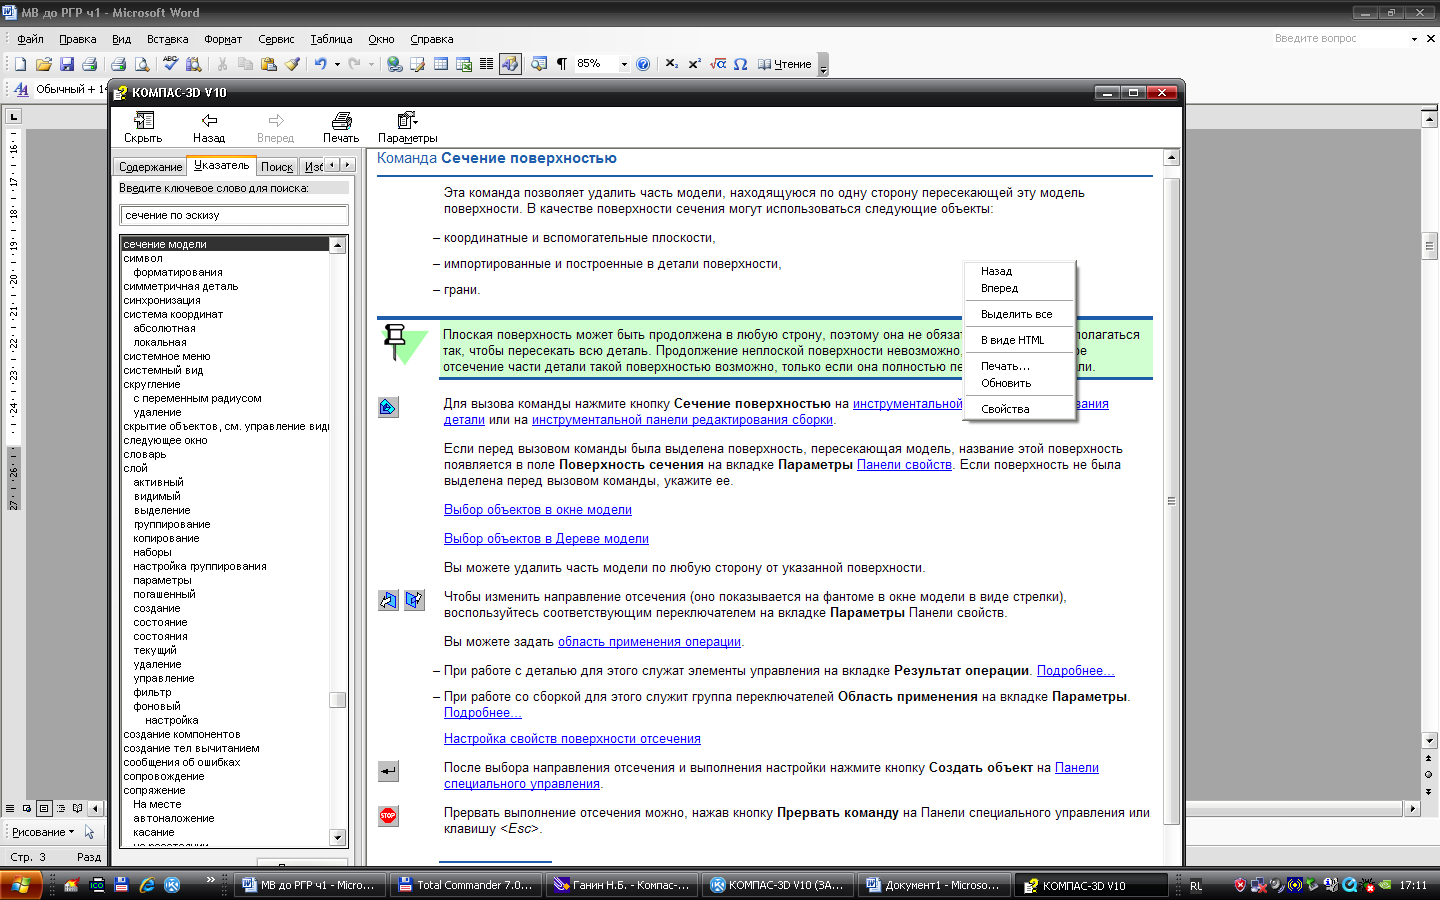Image resolution: width=1440 pixels, height=900 pixels.
Task: Choose 'Назад' in context menu
Action: 1019,271
